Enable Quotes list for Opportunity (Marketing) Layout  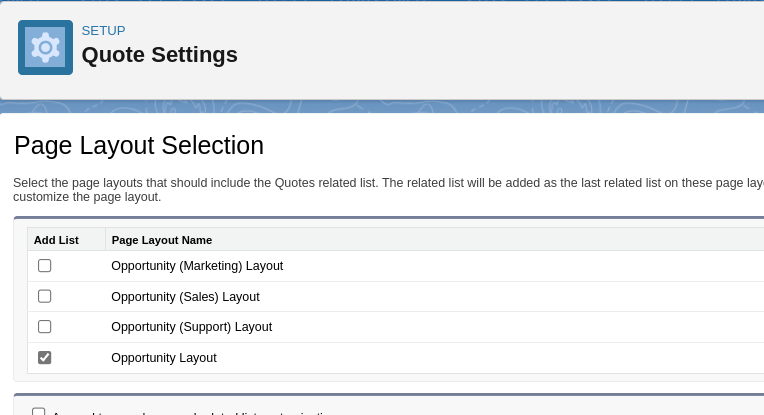coord(45,266)
